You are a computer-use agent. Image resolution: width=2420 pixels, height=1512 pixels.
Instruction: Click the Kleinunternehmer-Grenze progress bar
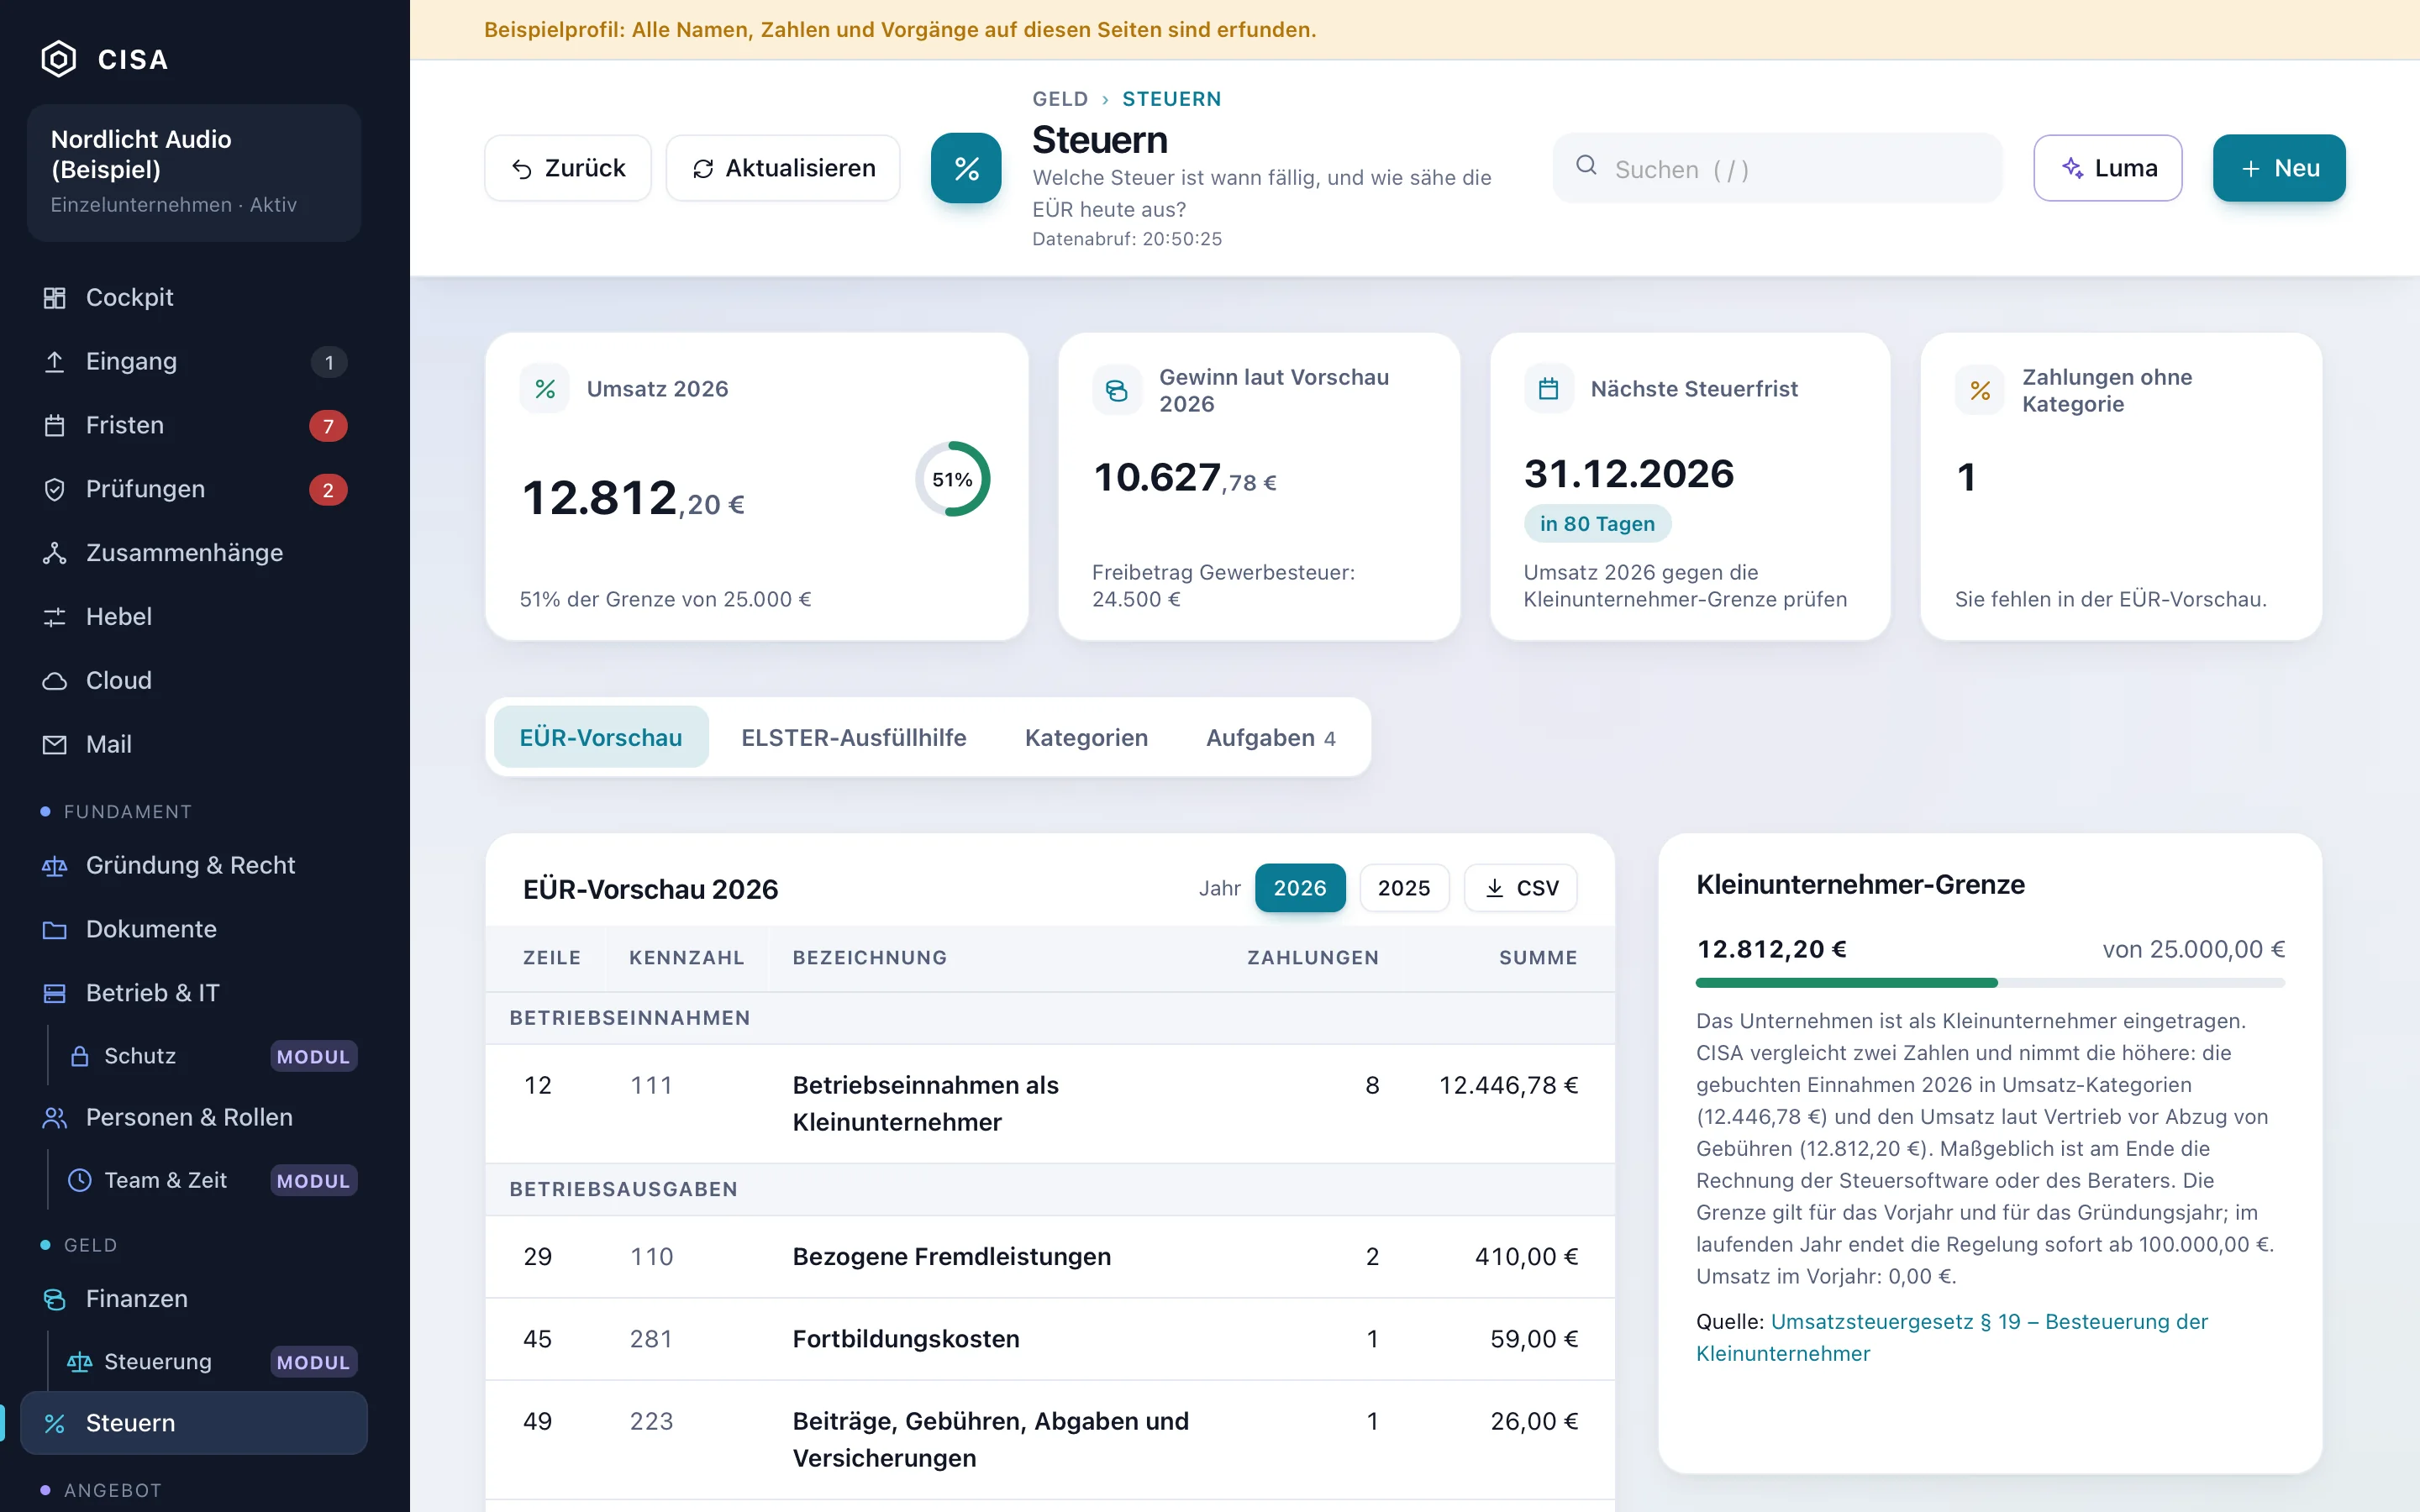click(1990, 983)
